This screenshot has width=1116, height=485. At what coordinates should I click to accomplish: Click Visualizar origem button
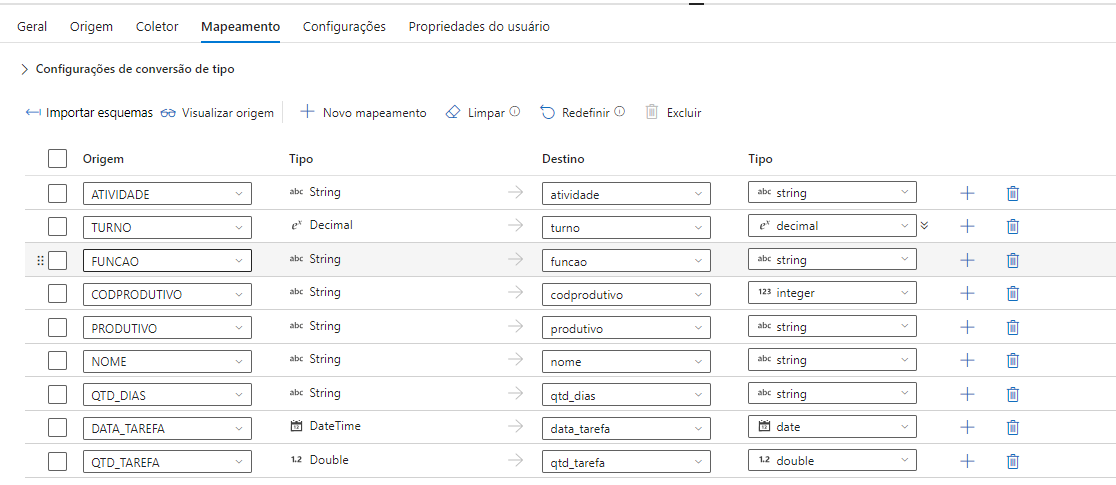217,113
